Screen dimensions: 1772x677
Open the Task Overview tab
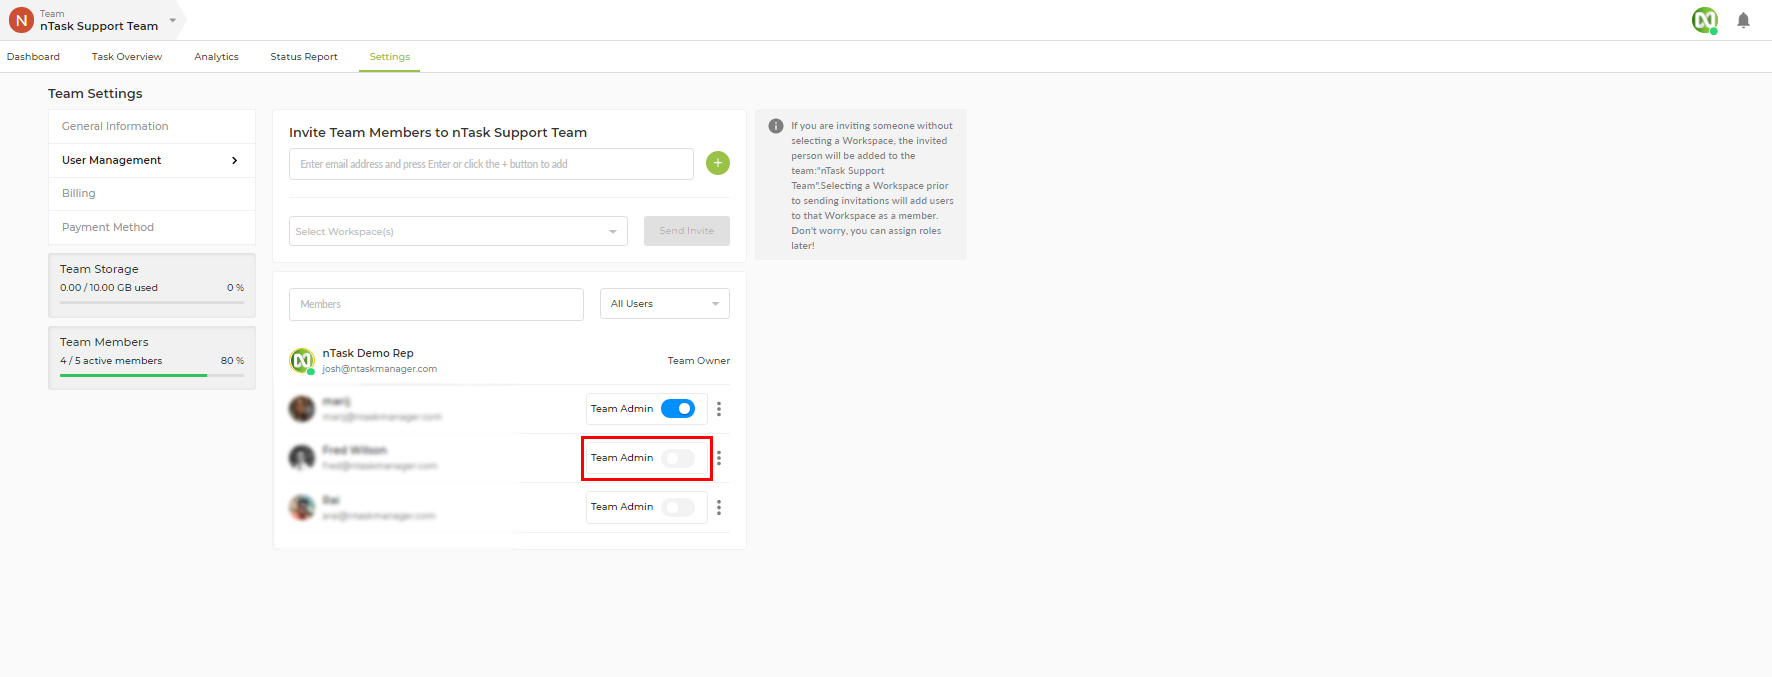click(x=127, y=57)
